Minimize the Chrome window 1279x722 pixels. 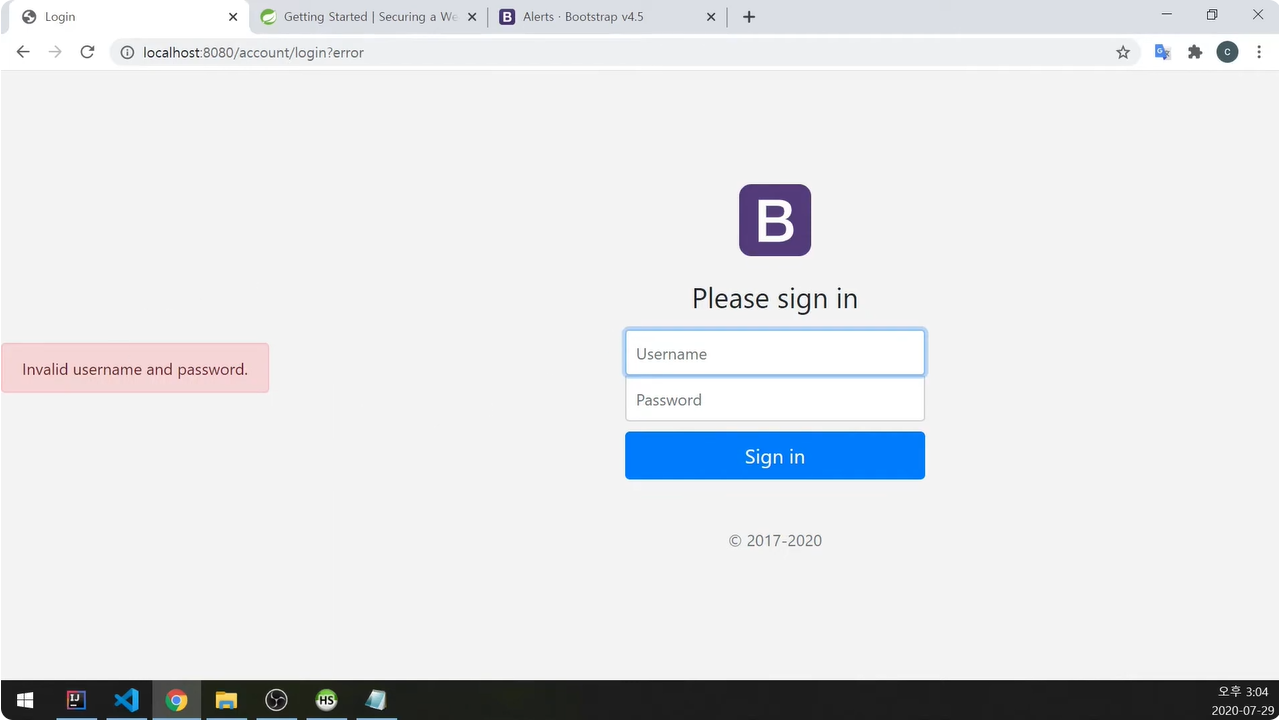1166,15
